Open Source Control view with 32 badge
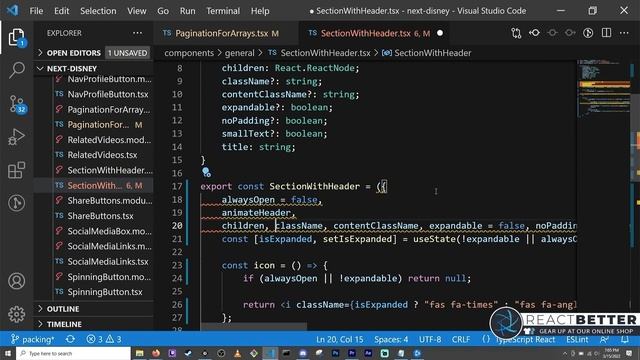Viewport: 640px width, 360px height. pyautogui.click(x=17, y=104)
